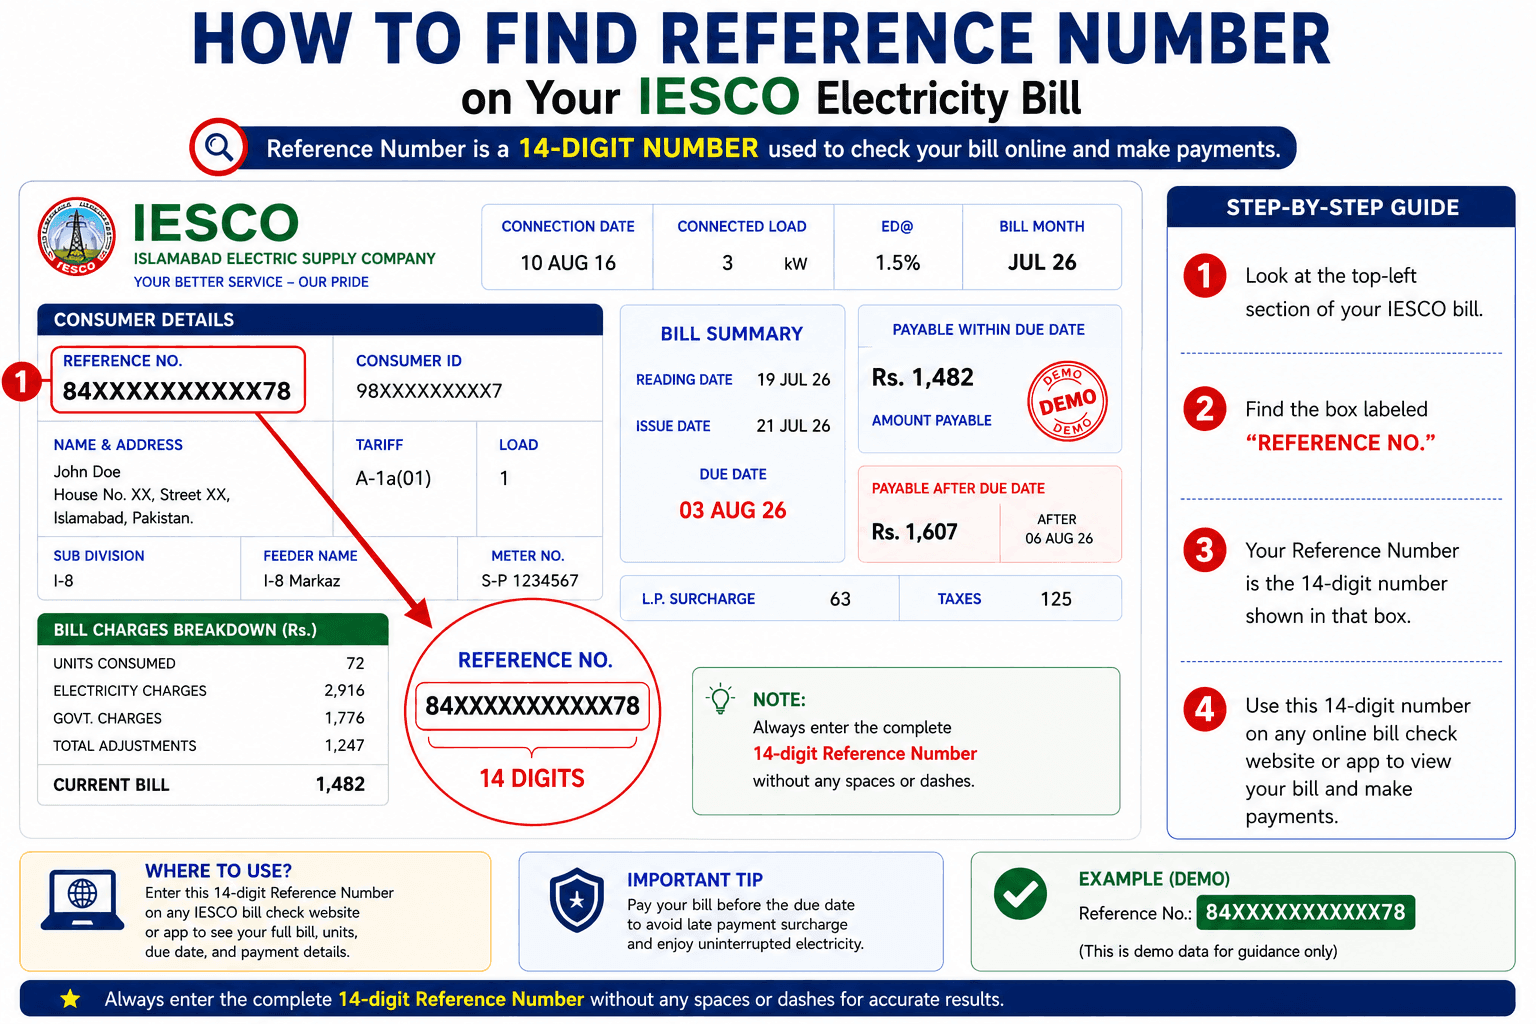Click the late amount "Rs. 1,607"
The width and height of the screenshot is (1536, 1024).
tap(914, 532)
